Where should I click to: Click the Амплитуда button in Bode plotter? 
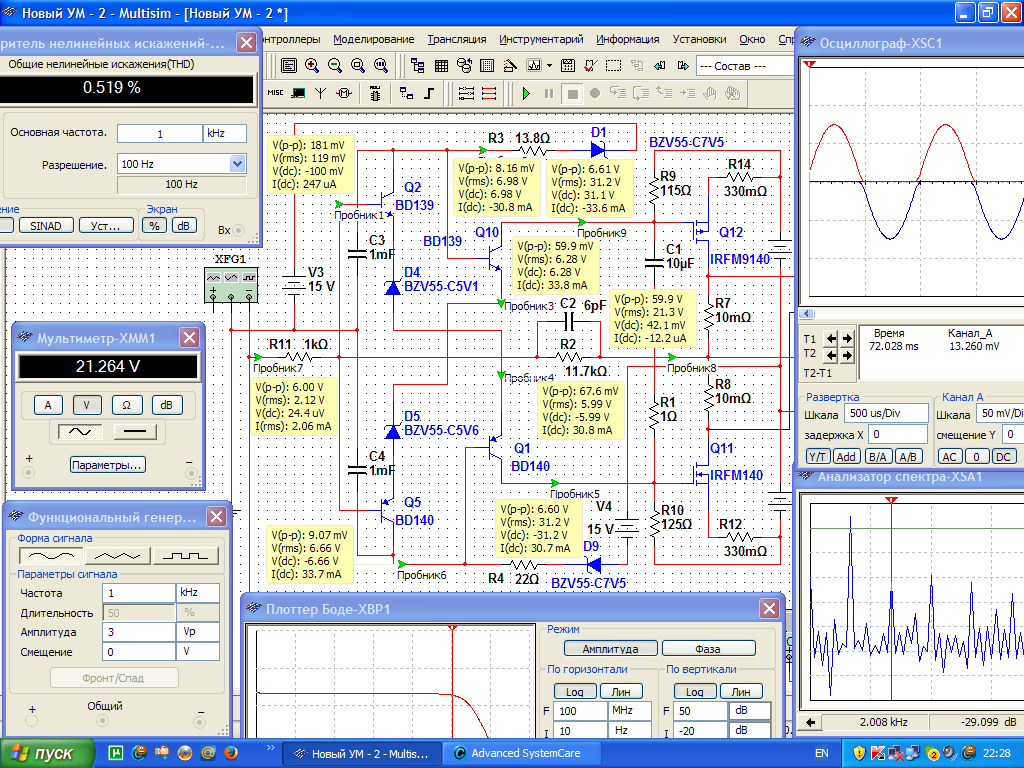pos(611,648)
